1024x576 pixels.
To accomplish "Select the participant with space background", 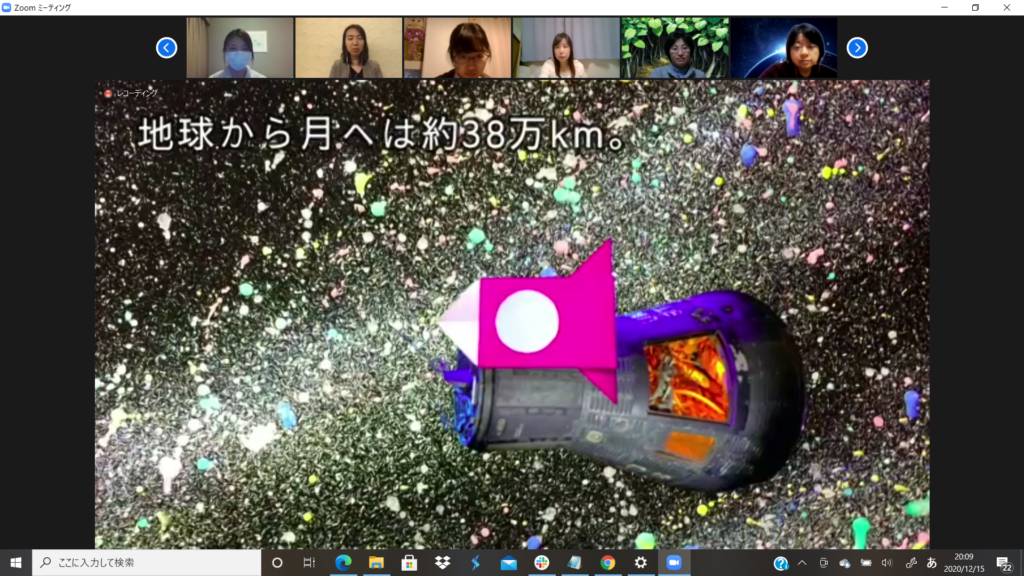I will tap(783, 48).
